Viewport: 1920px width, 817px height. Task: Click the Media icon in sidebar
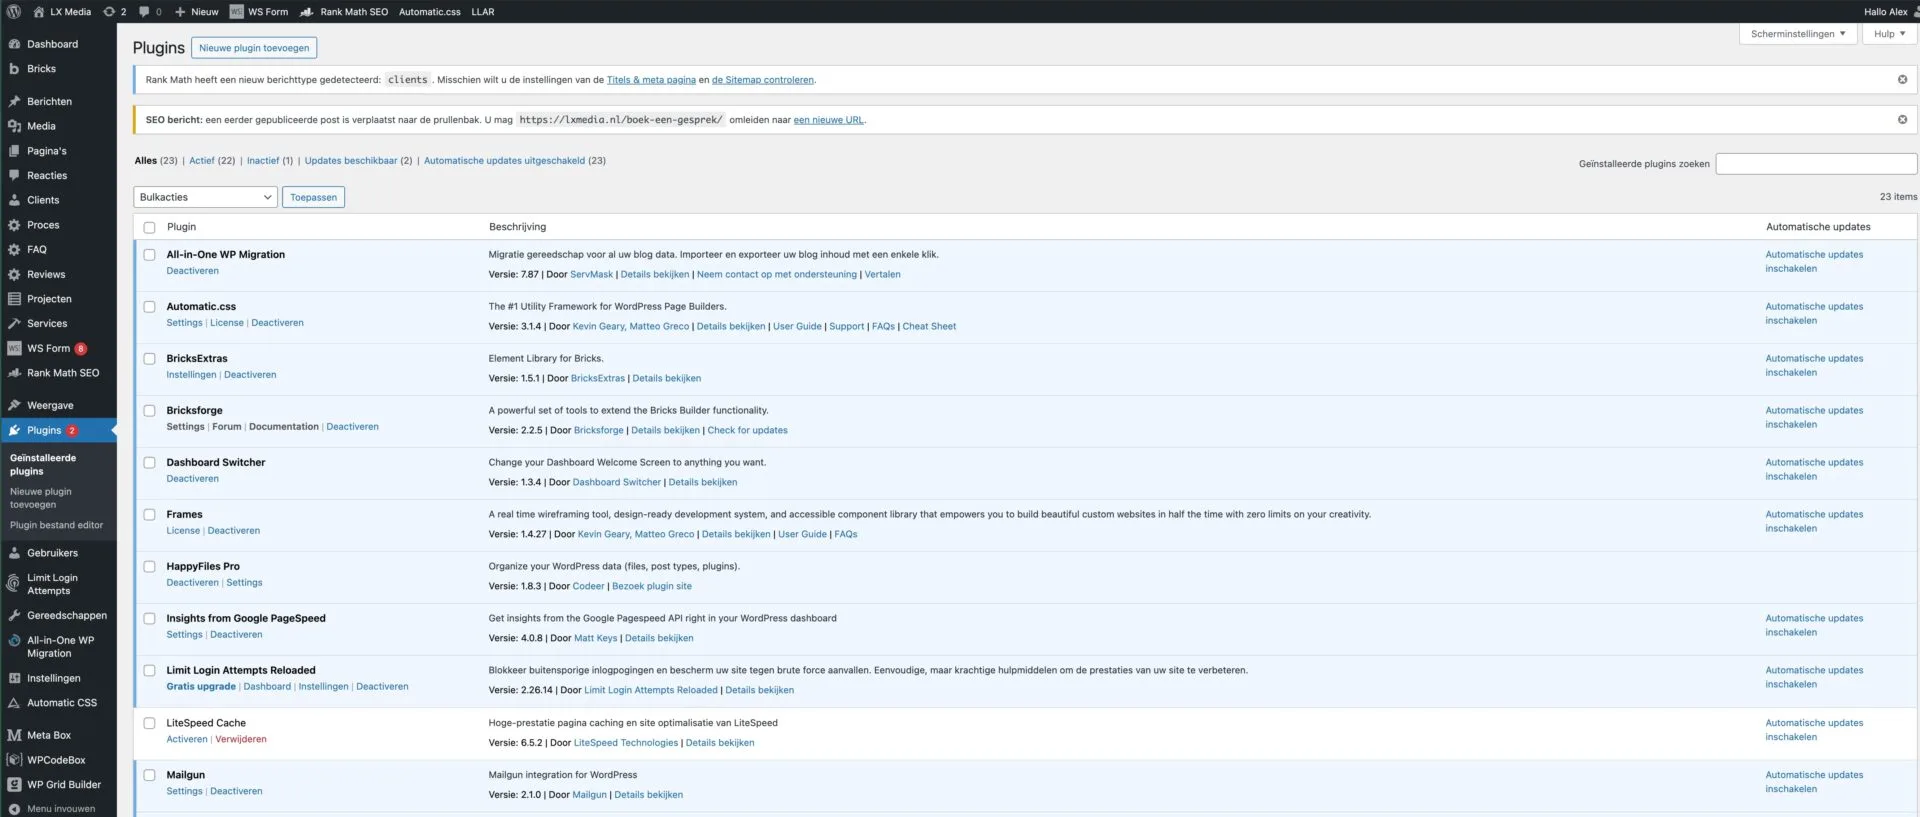coord(14,126)
